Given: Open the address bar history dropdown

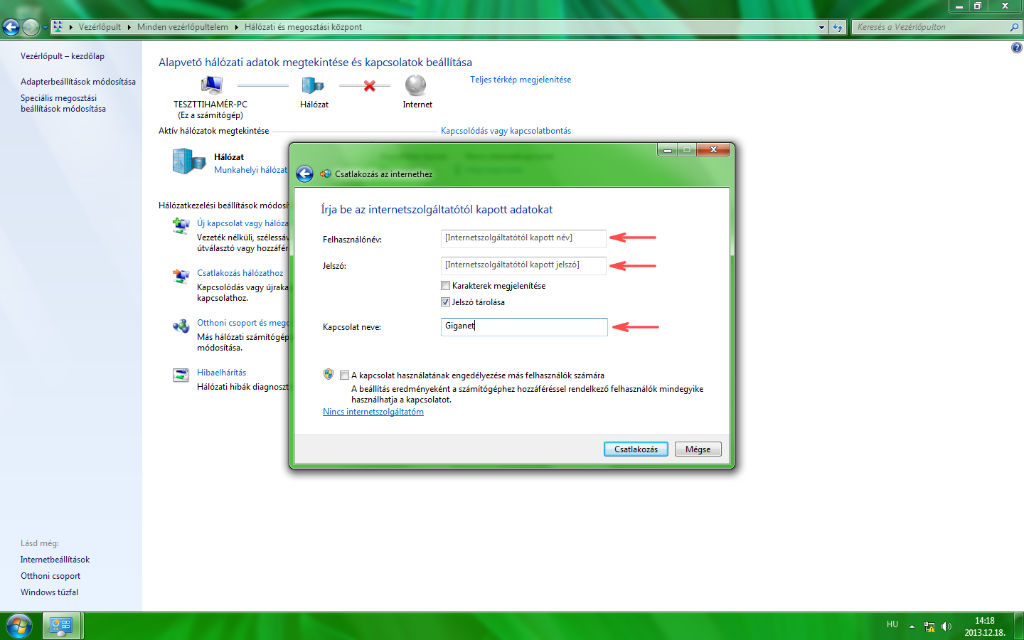Looking at the screenshot, I should tap(822, 27).
